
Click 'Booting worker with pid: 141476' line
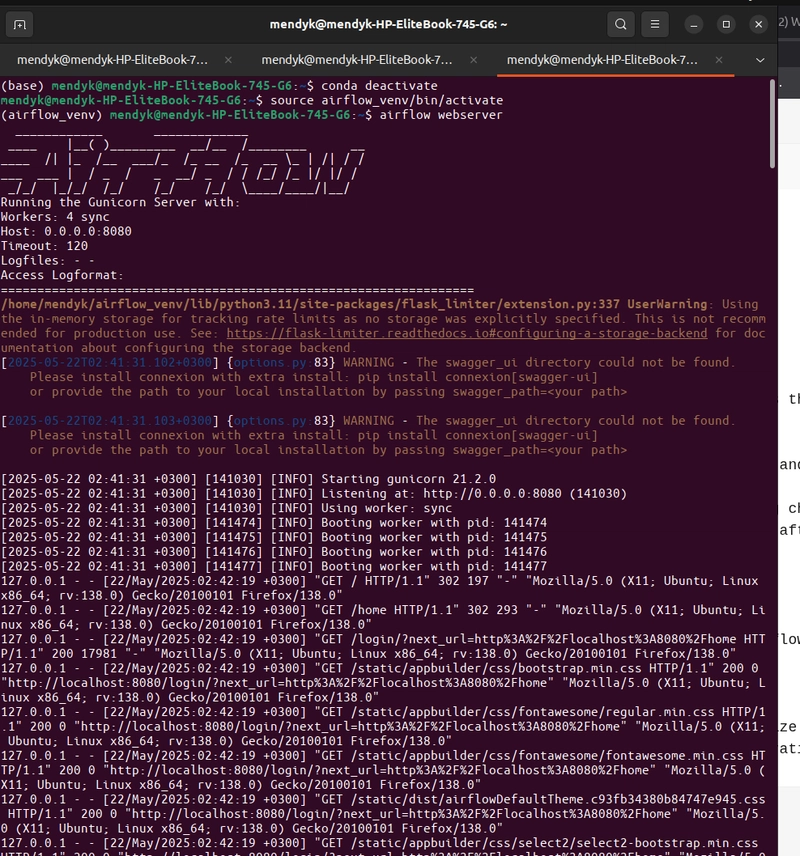coord(274,552)
